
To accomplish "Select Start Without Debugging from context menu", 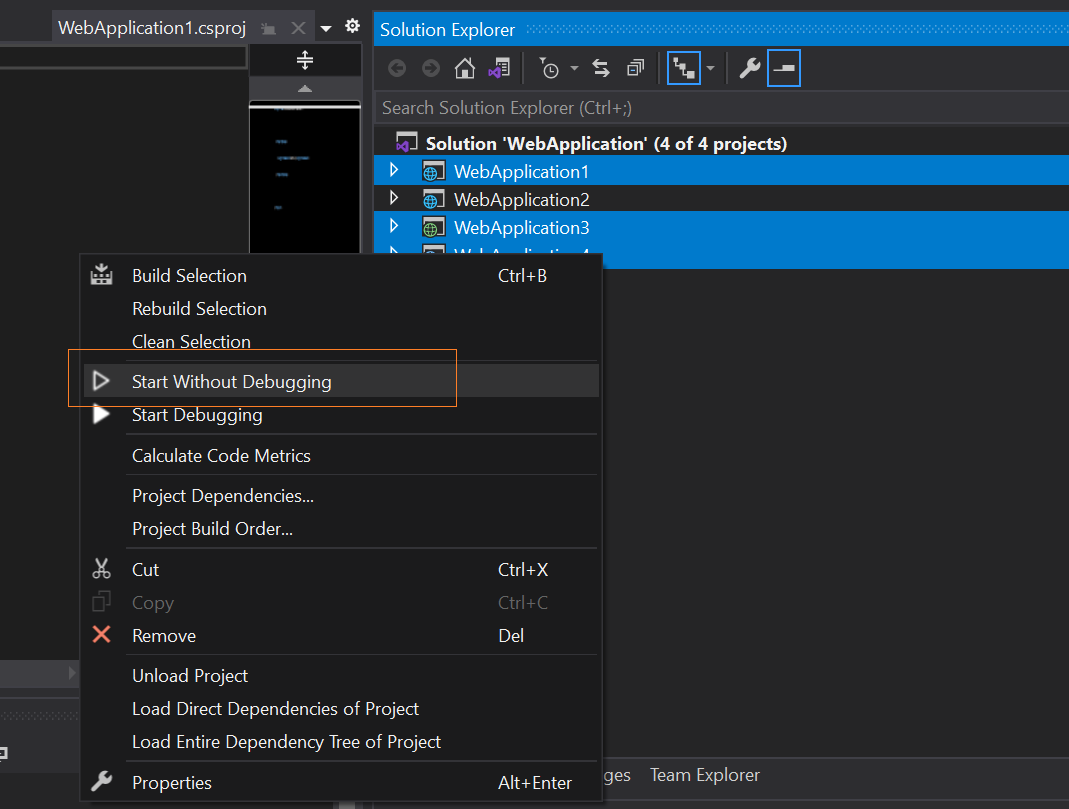I will 231,381.
